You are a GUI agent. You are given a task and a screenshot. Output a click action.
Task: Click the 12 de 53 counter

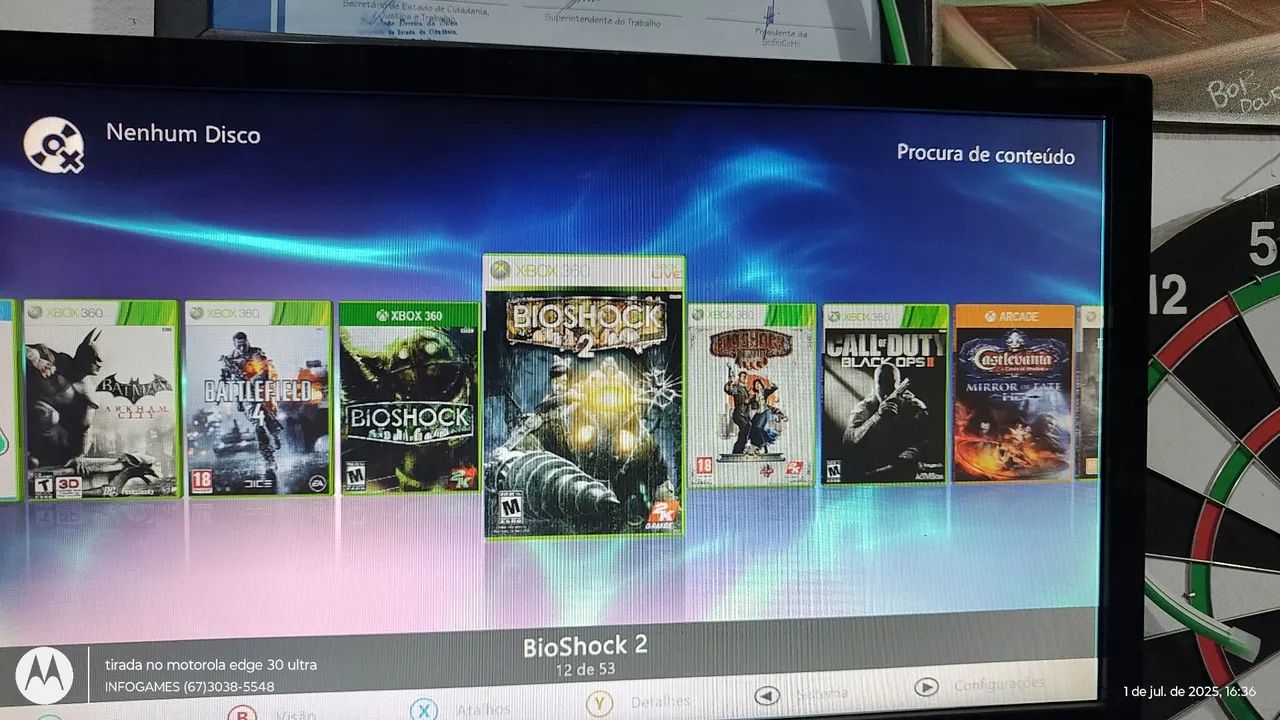point(585,671)
